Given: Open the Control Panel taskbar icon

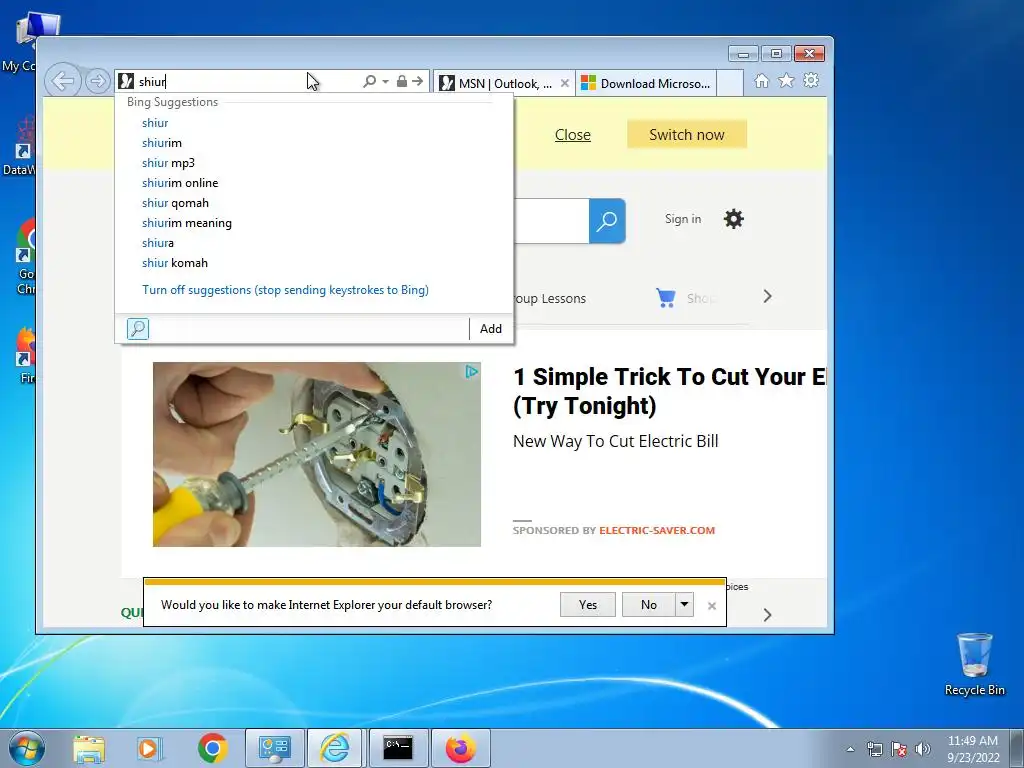Looking at the screenshot, I should pyautogui.click(x=274, y=748).
